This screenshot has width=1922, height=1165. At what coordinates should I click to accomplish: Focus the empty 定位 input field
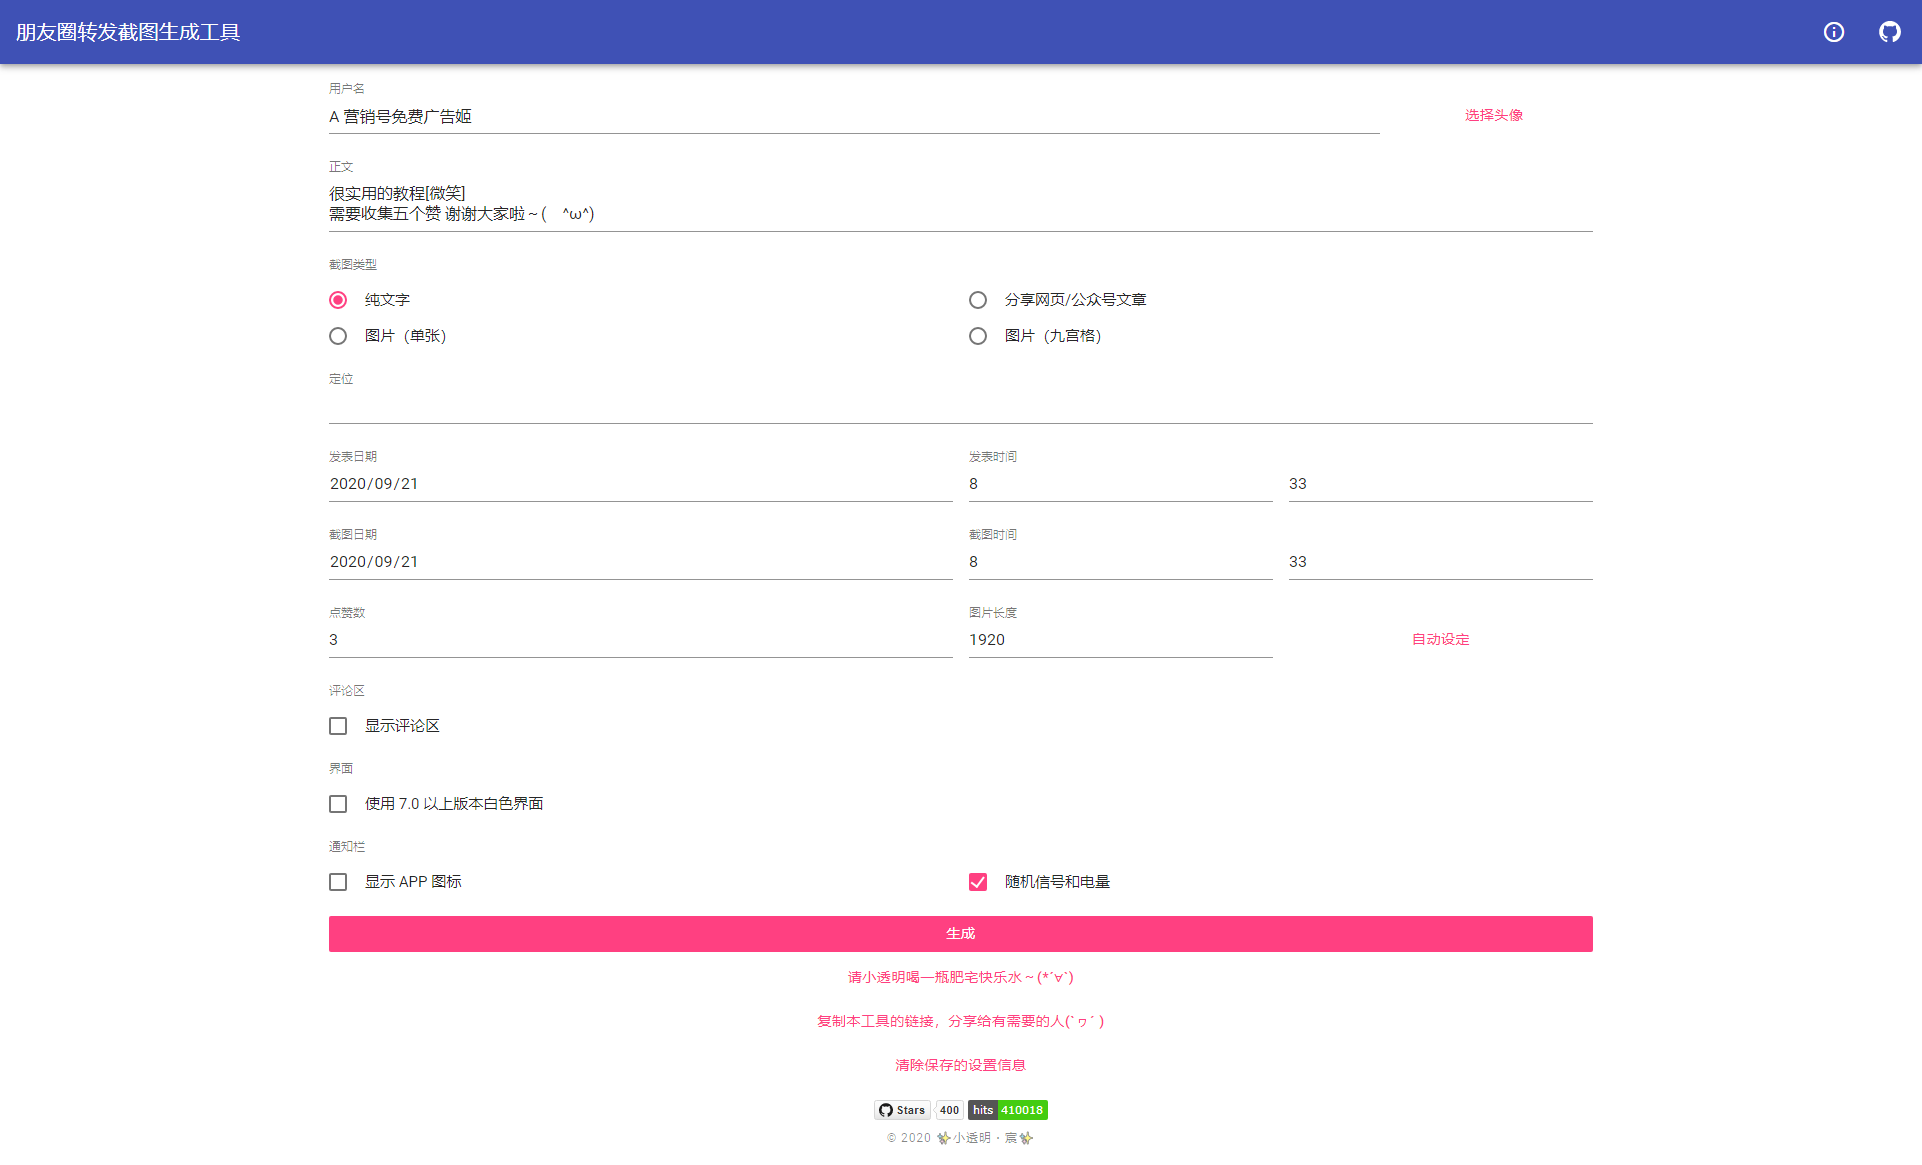click(x=961, y=406)
